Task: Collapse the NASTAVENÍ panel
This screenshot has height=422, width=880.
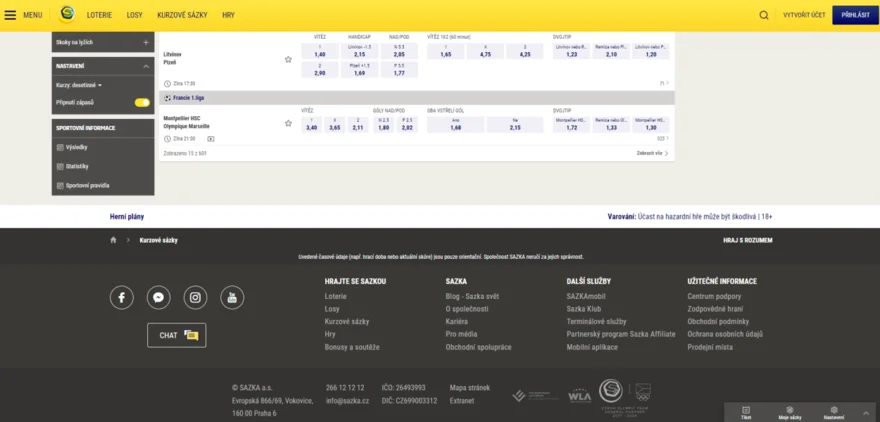Action: click(146, 66)
